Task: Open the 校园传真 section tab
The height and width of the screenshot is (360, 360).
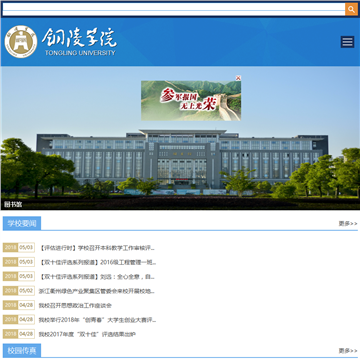Action: tap(22, 351)
